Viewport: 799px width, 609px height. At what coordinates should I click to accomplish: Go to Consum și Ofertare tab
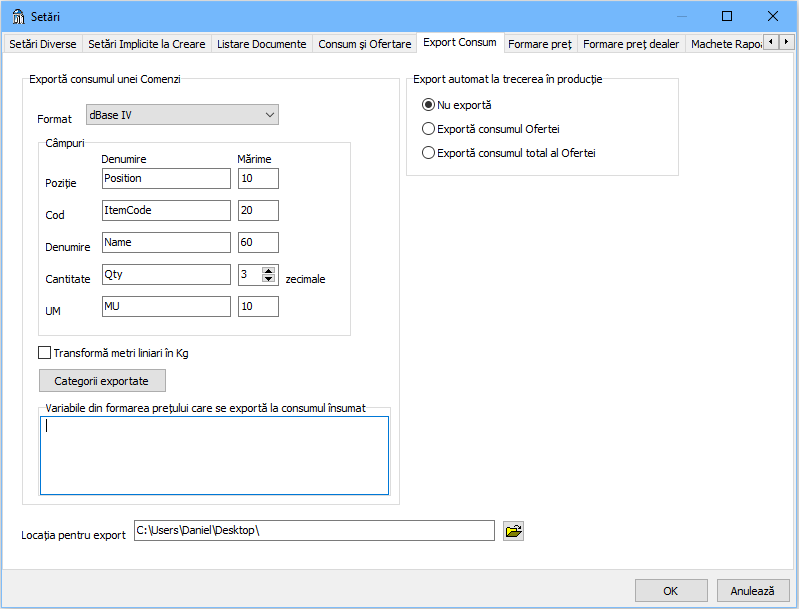[364, 44]
